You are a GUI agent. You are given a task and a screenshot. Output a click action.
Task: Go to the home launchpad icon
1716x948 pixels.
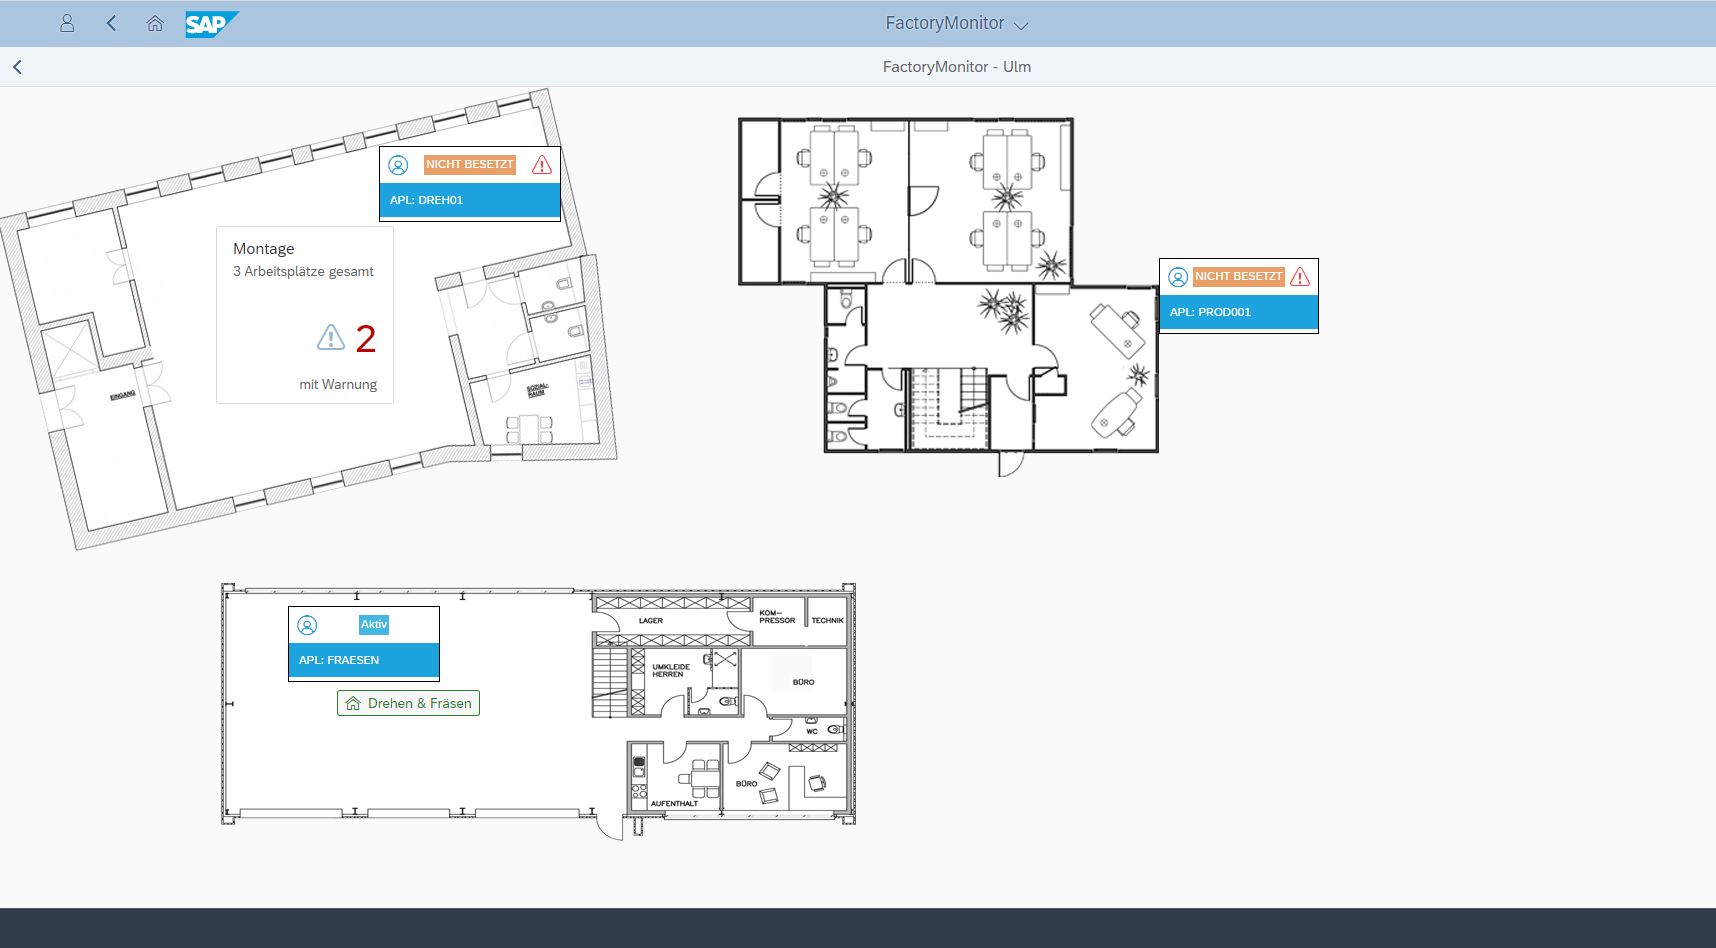pos(155,23)
